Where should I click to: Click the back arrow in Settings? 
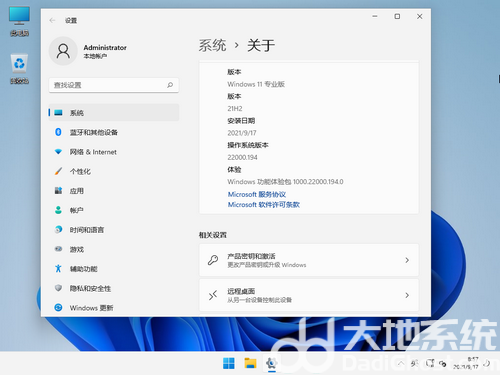[52, 20]
